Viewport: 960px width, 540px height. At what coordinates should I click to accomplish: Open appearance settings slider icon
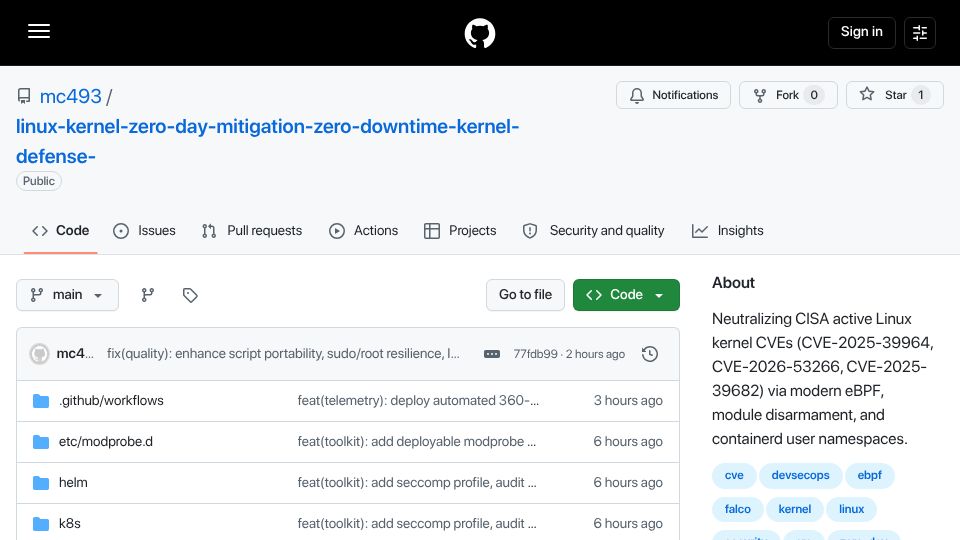click(x=920, y=33)
